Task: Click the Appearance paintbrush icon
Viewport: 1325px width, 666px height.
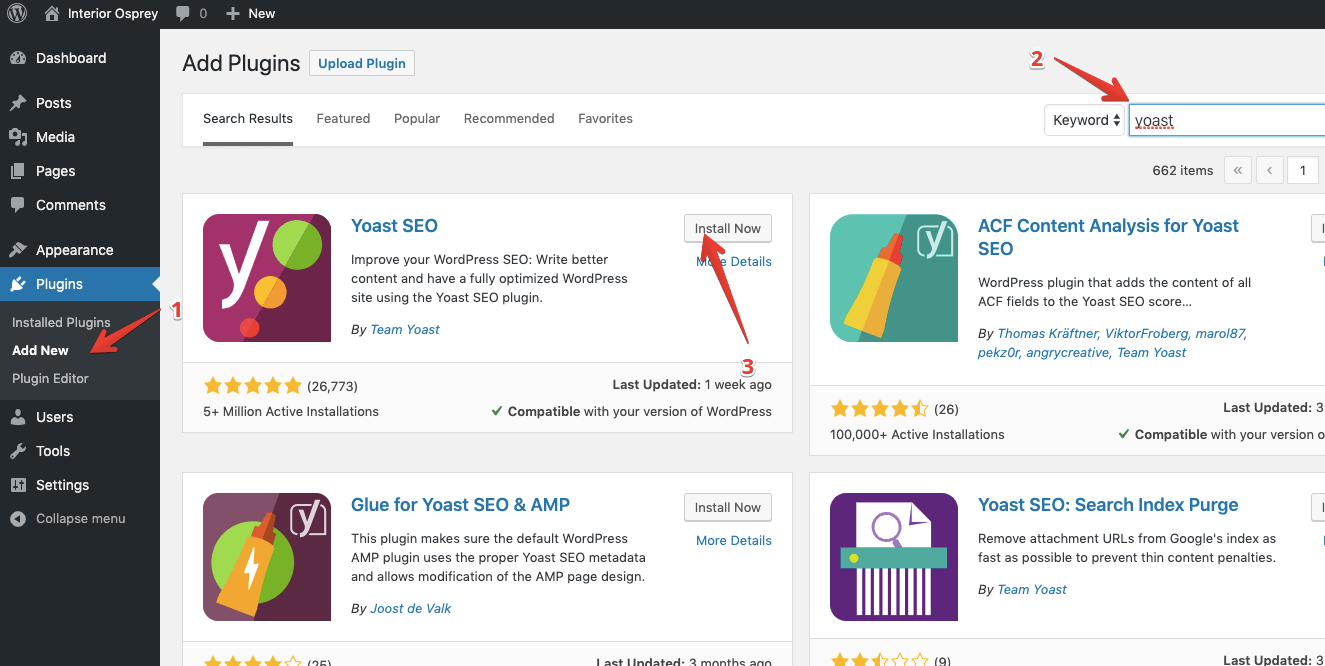Action: click(18, 250)
